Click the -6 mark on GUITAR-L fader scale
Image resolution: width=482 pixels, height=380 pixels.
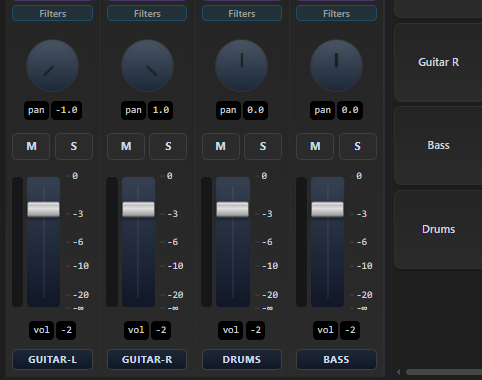click(78, 242)
